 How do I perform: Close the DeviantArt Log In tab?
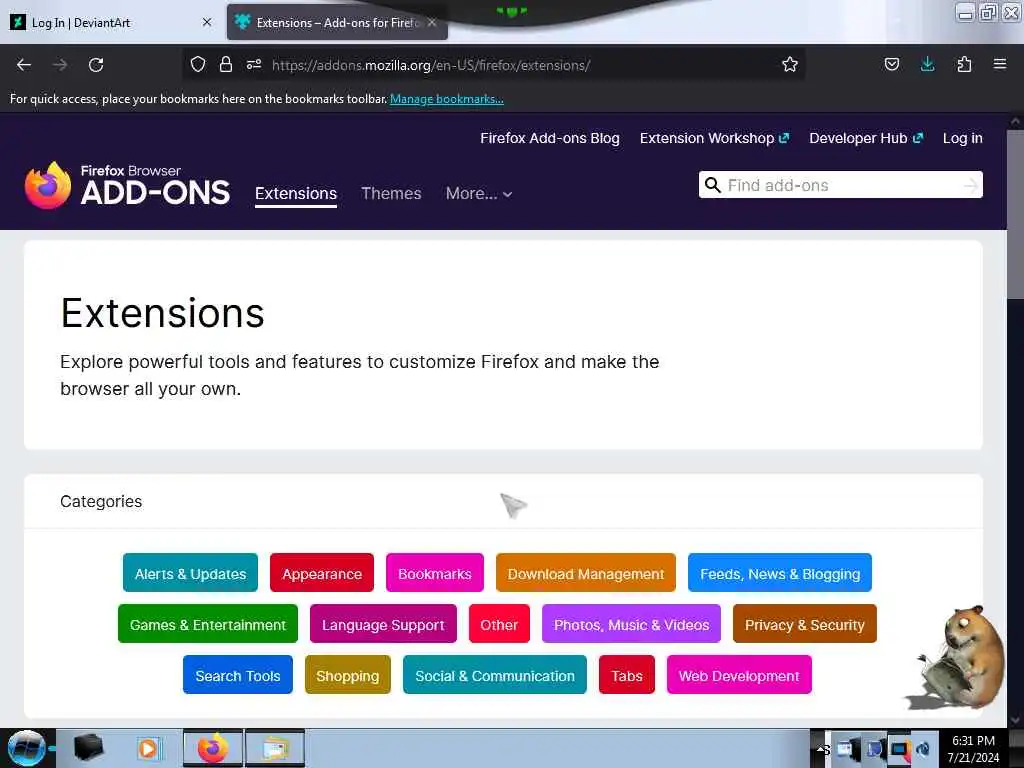click(207, 22)
